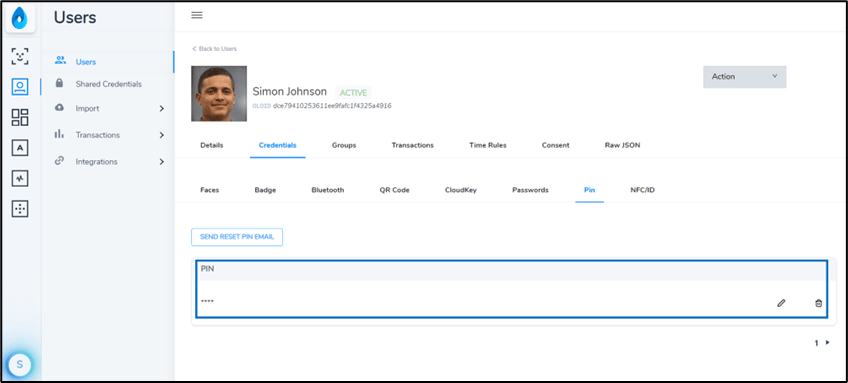Select the Badge credential tab
Image resolution: width=848 pixels, height=383 pixels.
tap(265, 190)
